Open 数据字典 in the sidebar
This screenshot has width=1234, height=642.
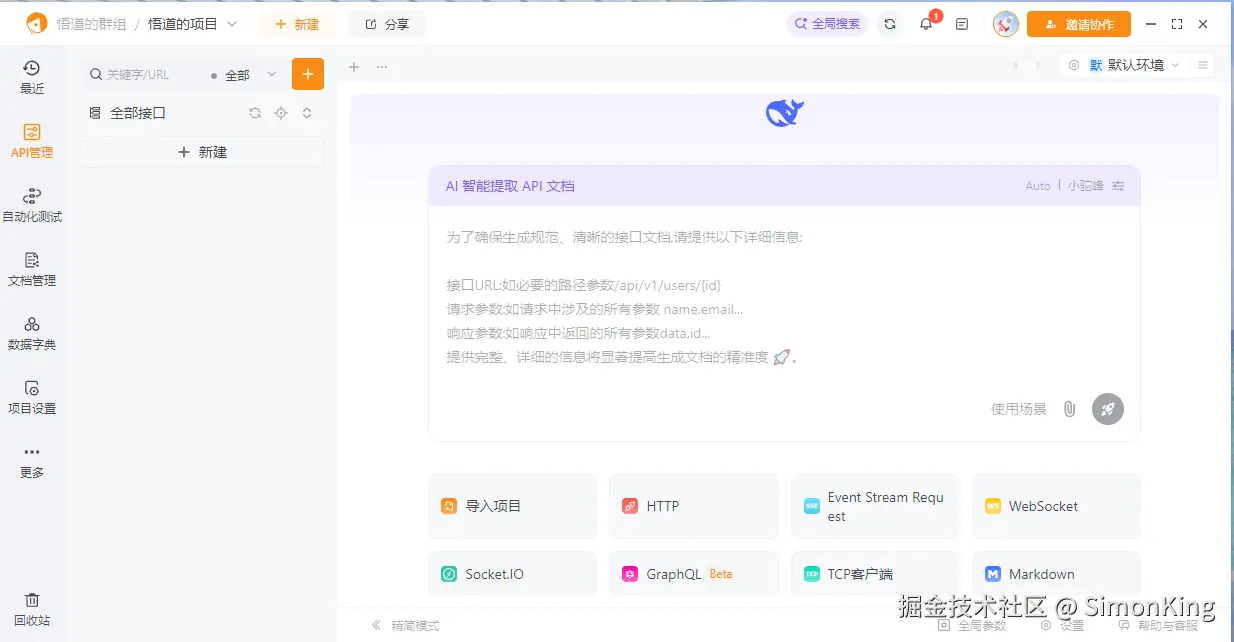point(32,333)
